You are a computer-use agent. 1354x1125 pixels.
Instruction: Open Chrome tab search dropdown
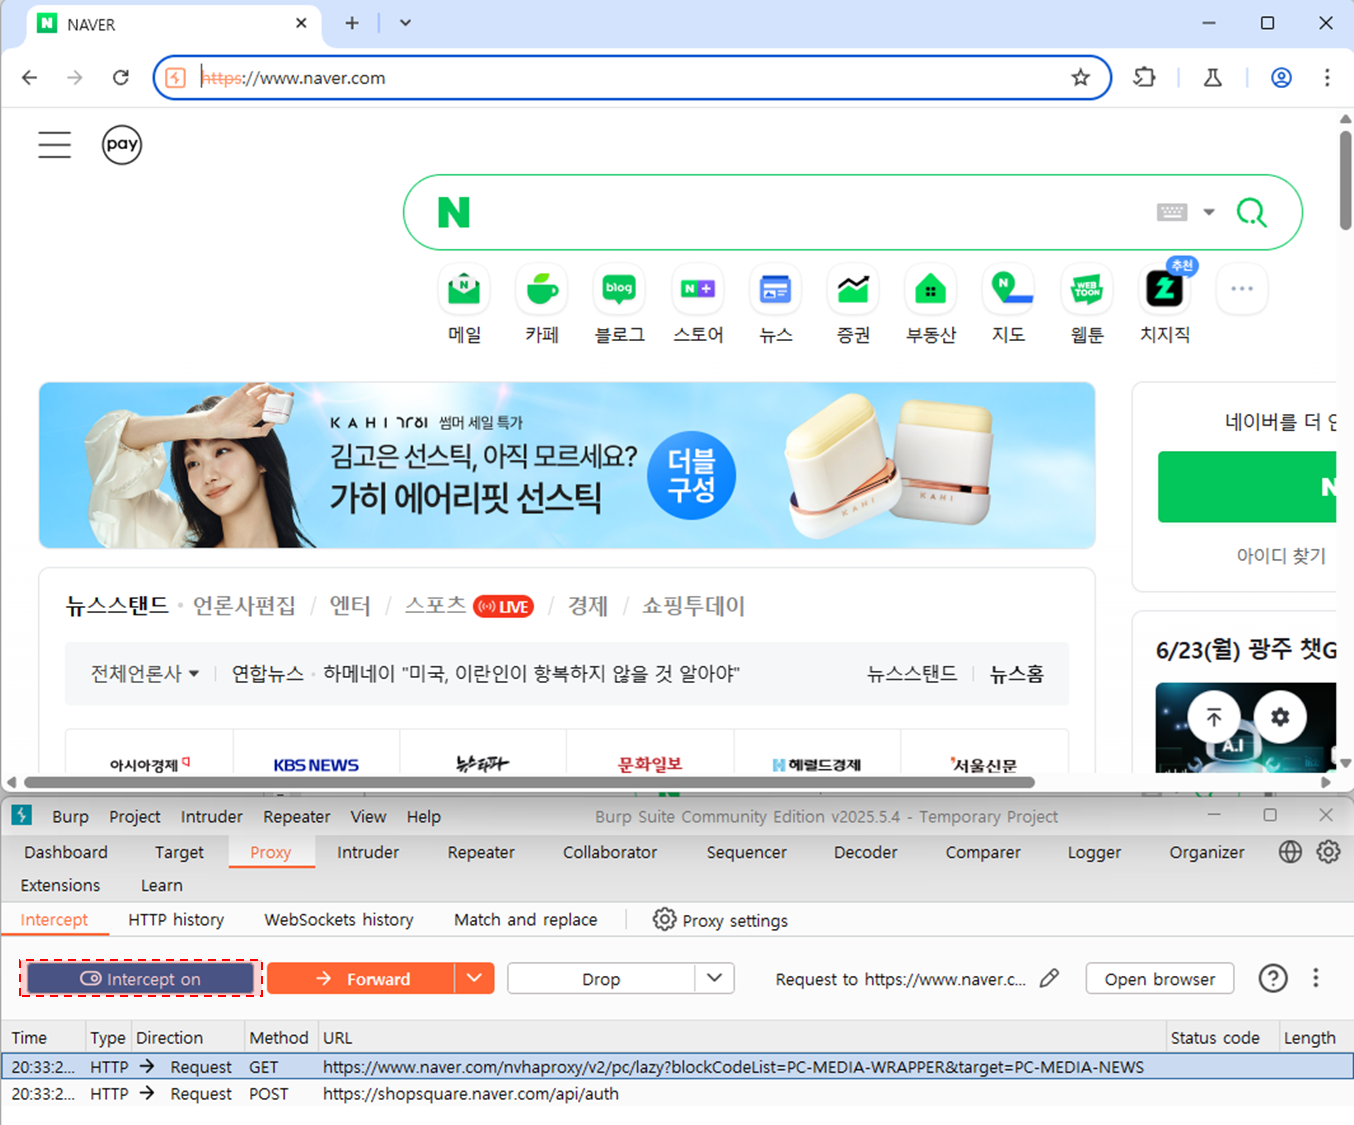pyautogui.click(x=405, y=23)
